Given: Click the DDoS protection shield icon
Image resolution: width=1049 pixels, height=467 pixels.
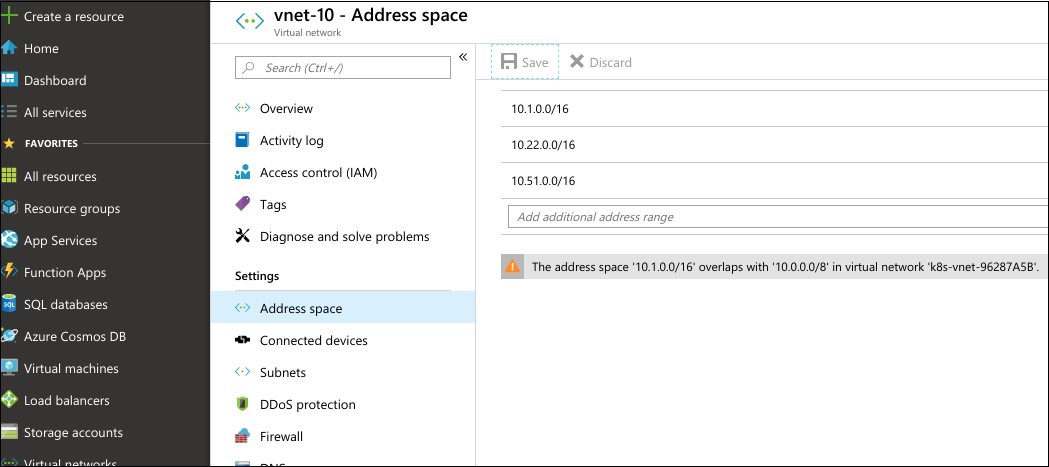Looking at the screenshot, I should pos(242,404).
